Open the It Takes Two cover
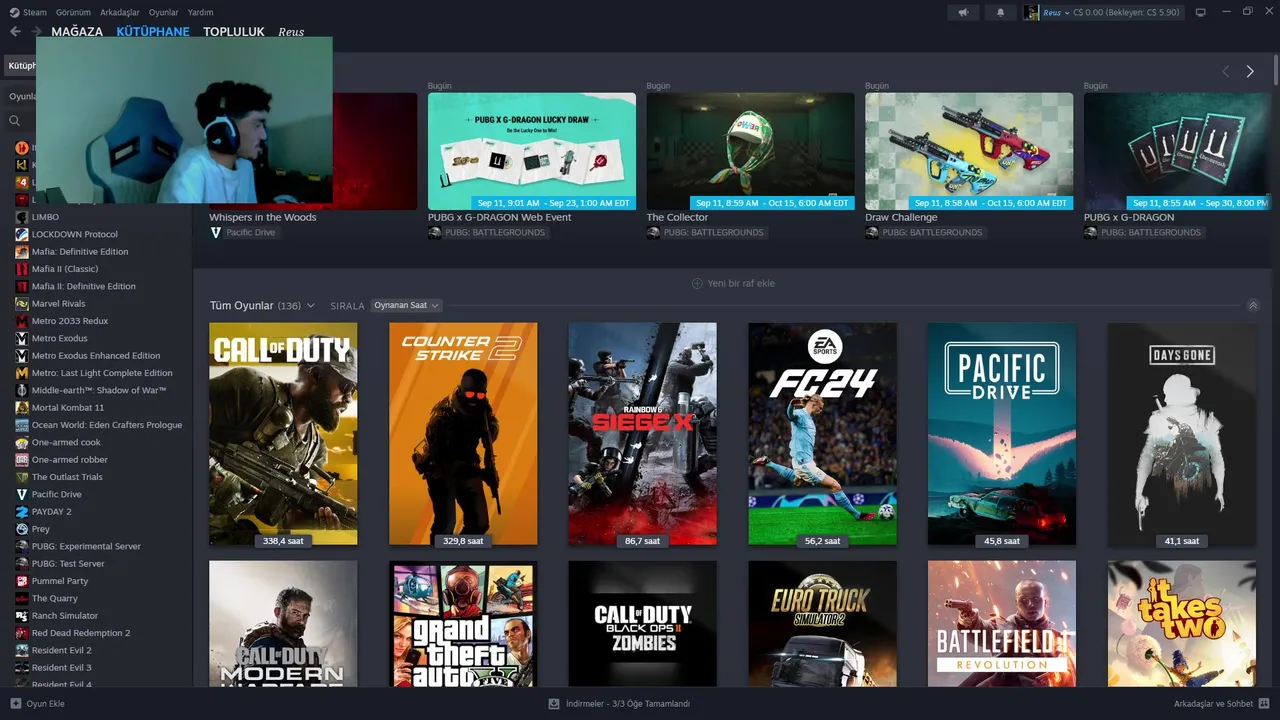 tap(1182, 623)
